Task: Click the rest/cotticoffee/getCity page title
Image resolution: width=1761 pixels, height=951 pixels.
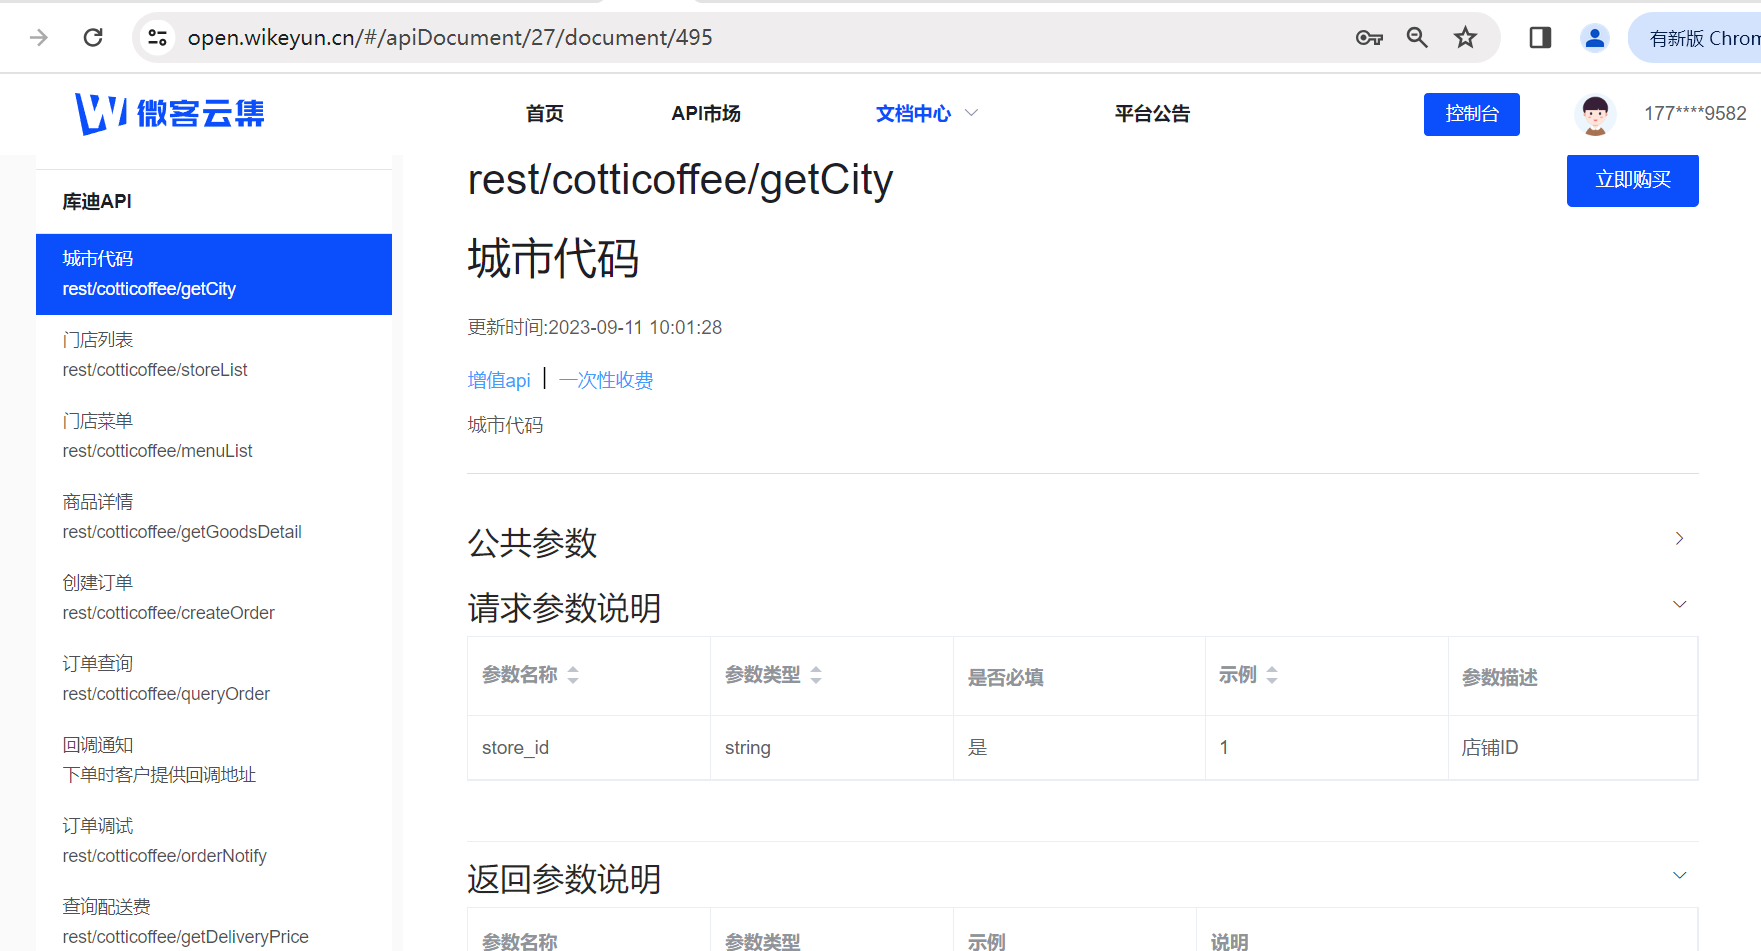Action: tap(680, 180)
